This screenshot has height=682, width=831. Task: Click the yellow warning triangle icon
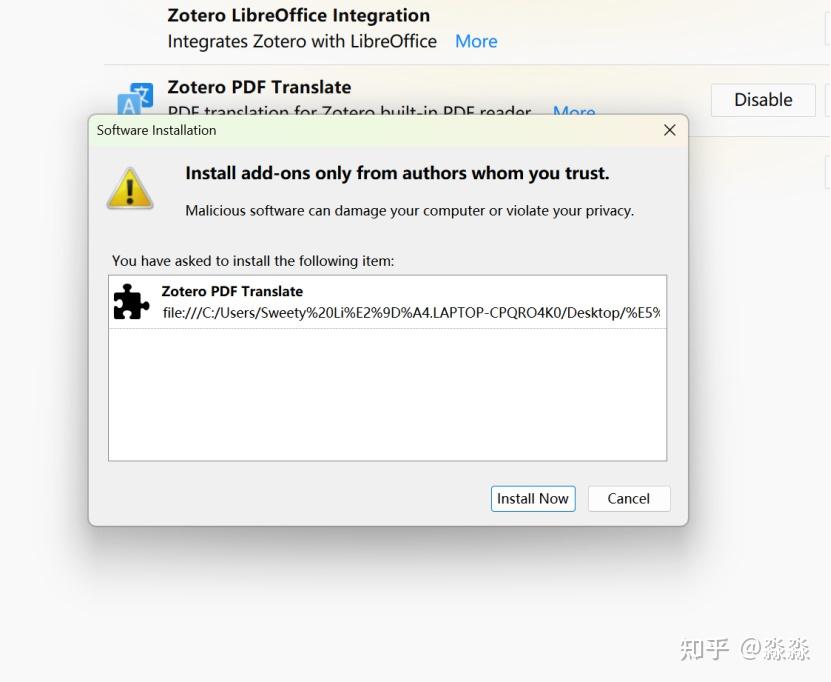[x=130, y=189]
